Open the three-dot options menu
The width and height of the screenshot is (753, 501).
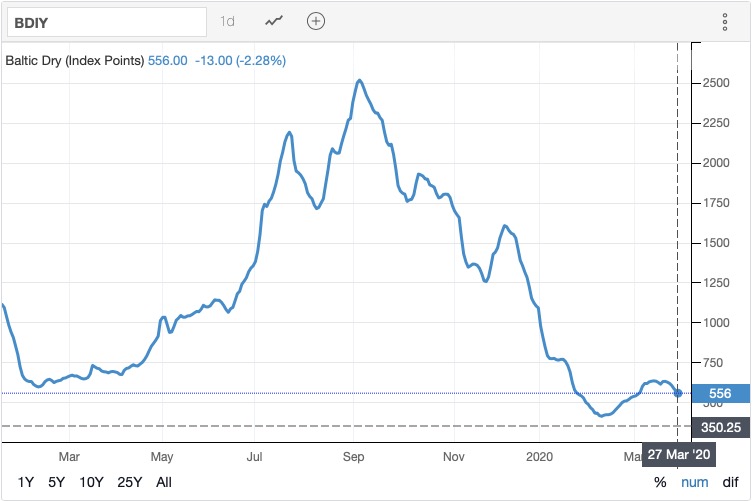point(725,22)
